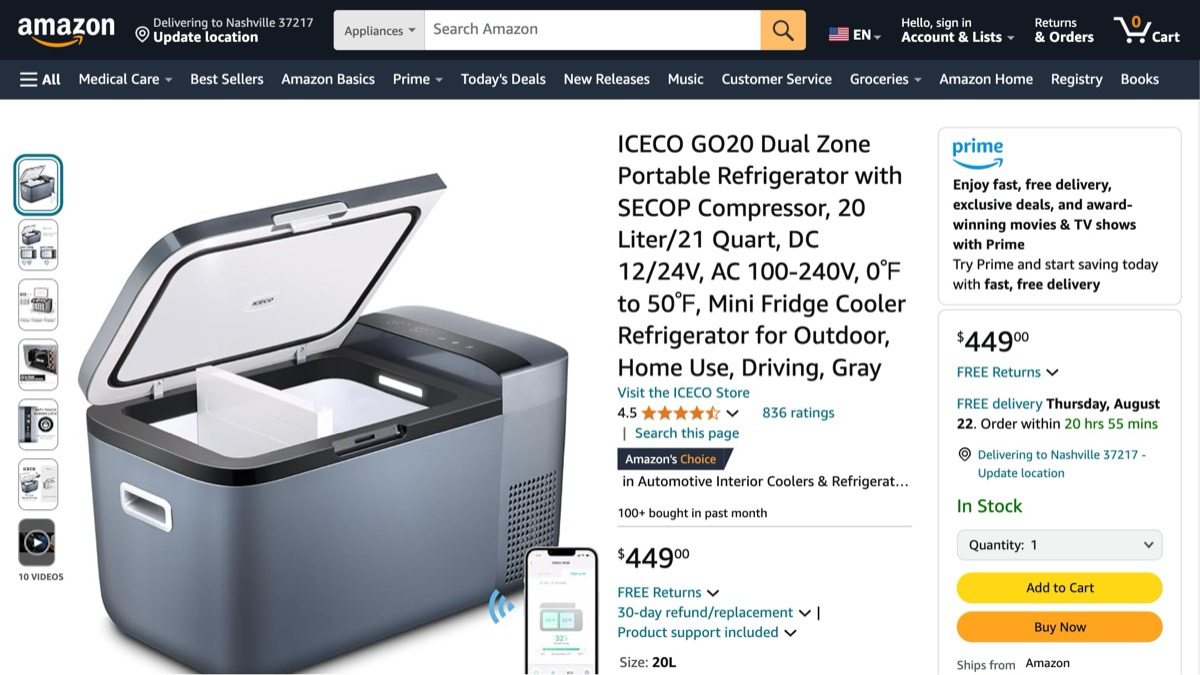Visit the ICECO Store link
Image resolution: width=1200 pixels, height=675 pixels.
pyautogui.click(x=683, y=393)
